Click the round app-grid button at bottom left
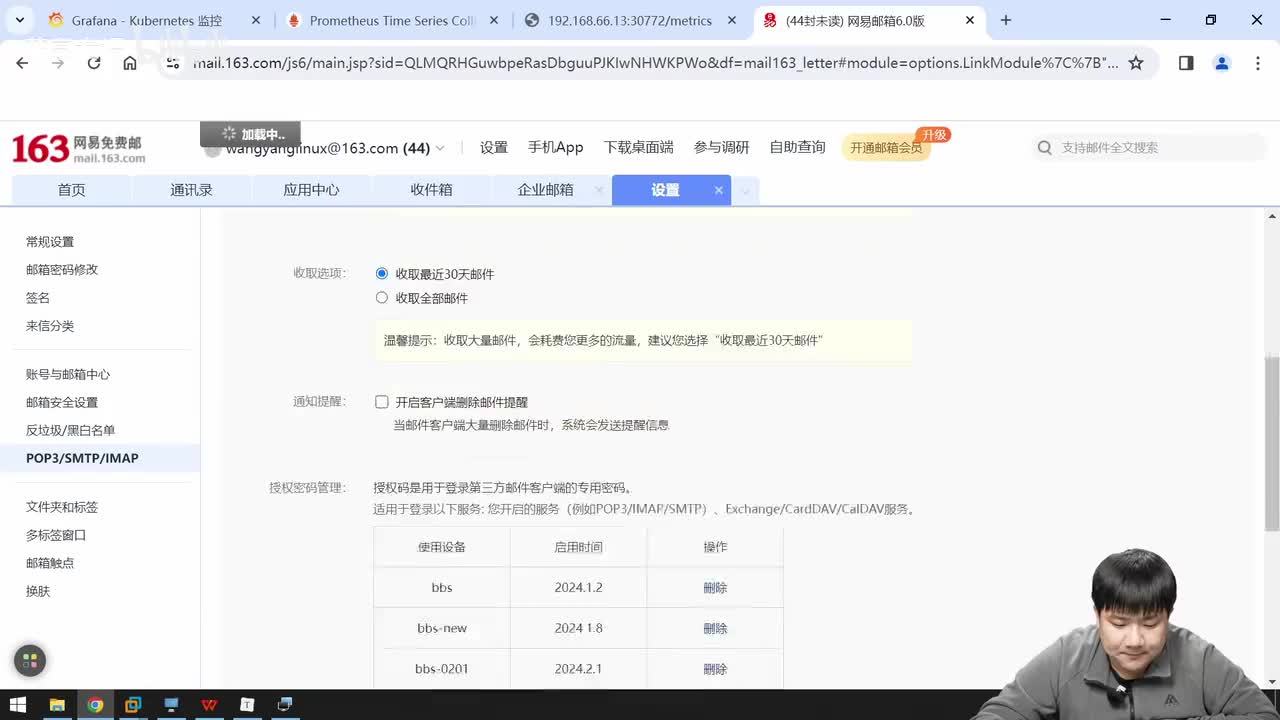The height and width of the screenshot is (720, 1280). [30, 660]
